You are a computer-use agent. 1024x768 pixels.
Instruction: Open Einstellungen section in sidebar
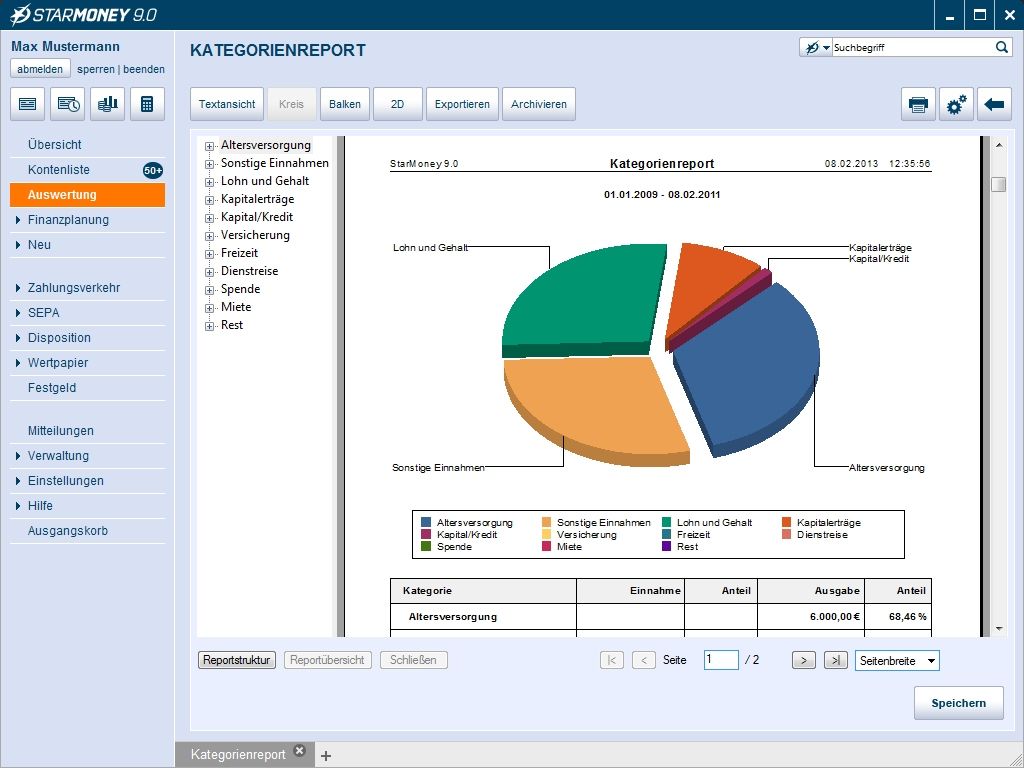click(x=88, y=481)
